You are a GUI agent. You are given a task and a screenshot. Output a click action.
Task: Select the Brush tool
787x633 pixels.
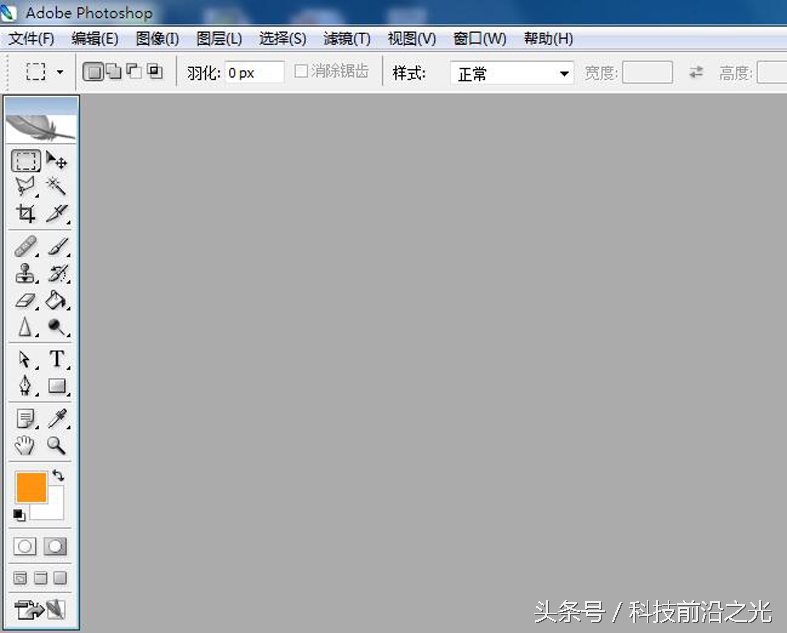57,246
